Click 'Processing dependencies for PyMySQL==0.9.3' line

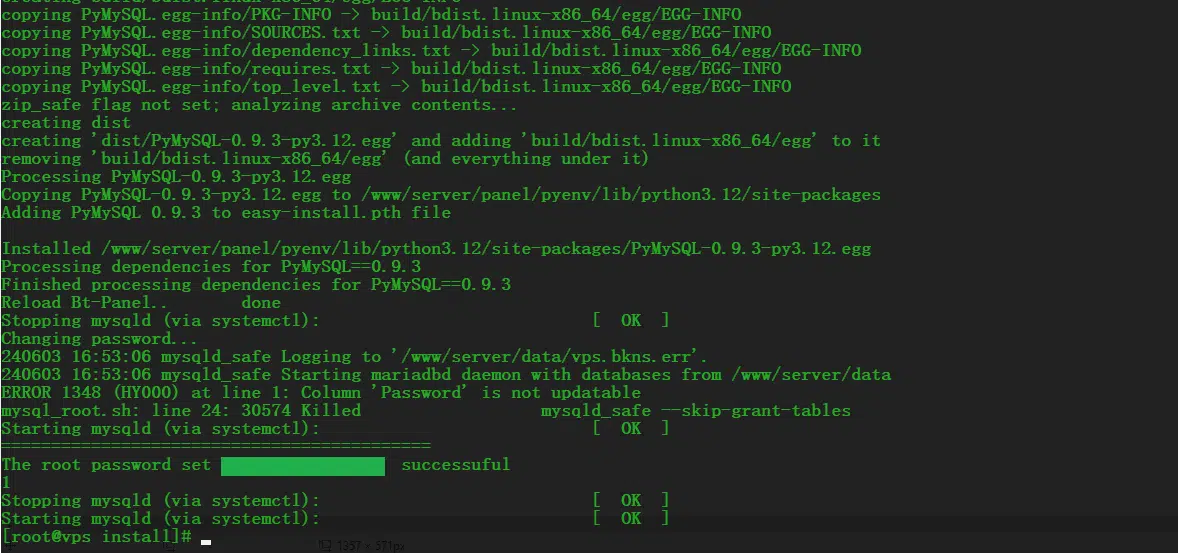pos(211,267)
